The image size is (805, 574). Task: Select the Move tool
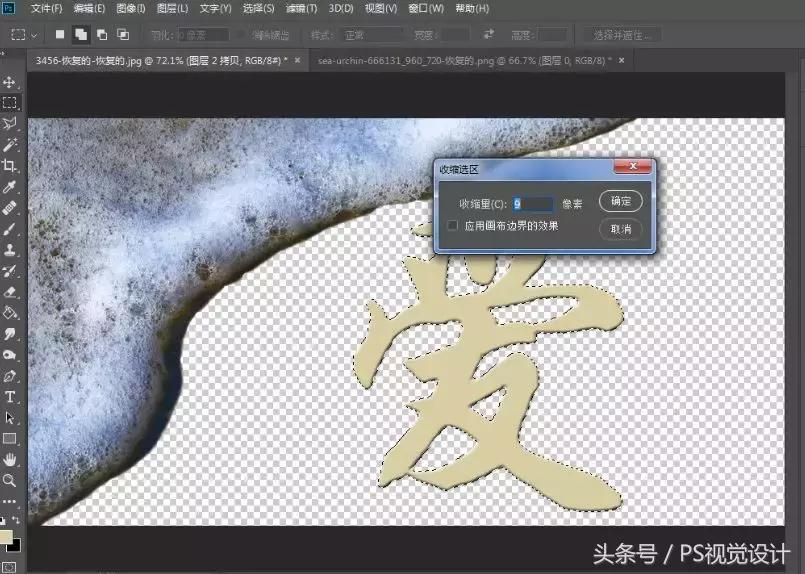tap(9, 82)
